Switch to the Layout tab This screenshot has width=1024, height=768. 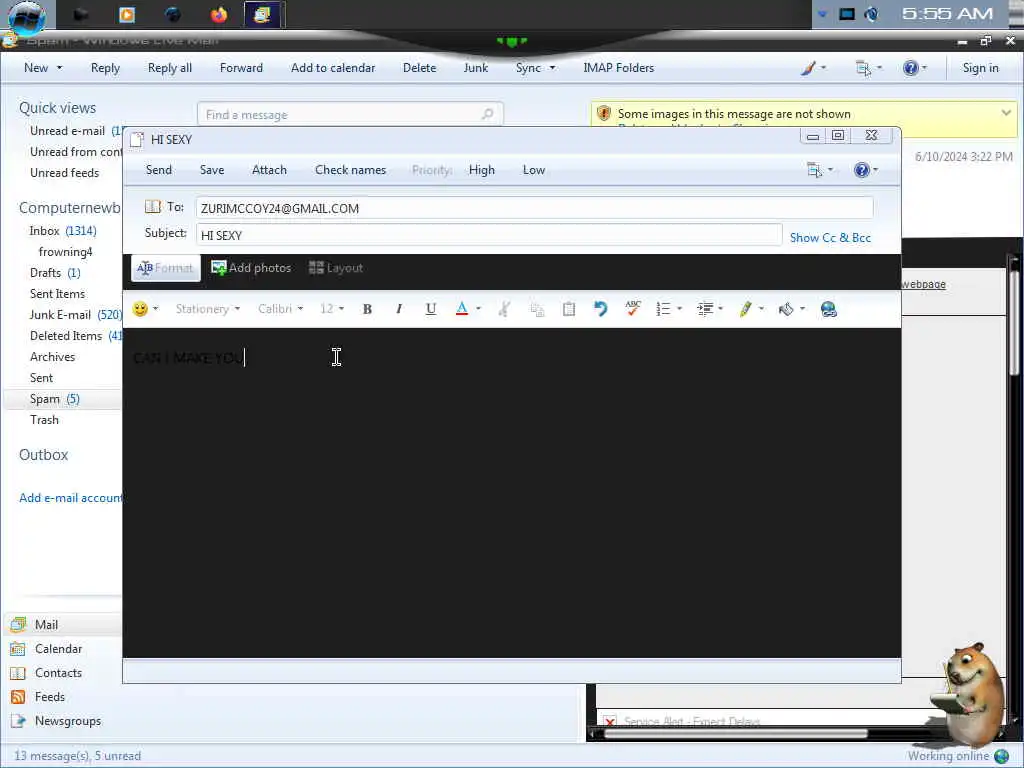click(336, 268)
